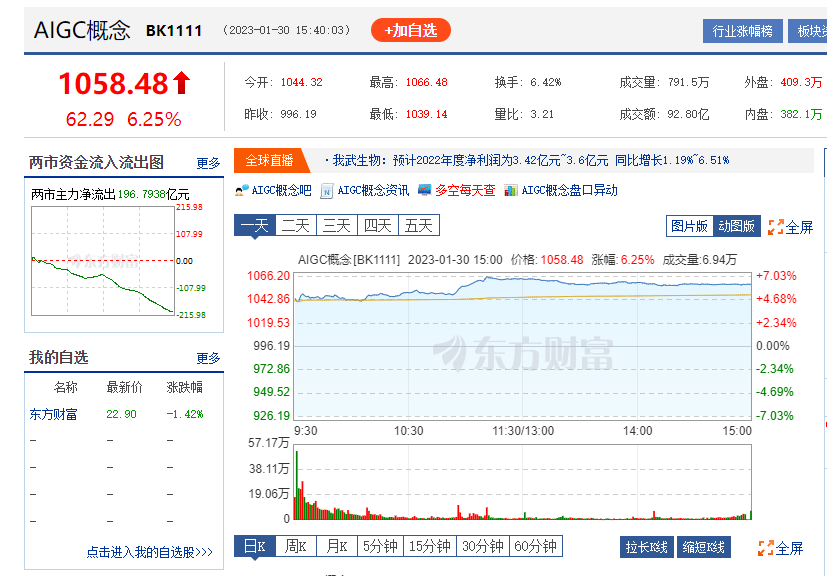
Task: Click the fullscreen icon beside 缩短K线
Action: click(x=765, y=548)
